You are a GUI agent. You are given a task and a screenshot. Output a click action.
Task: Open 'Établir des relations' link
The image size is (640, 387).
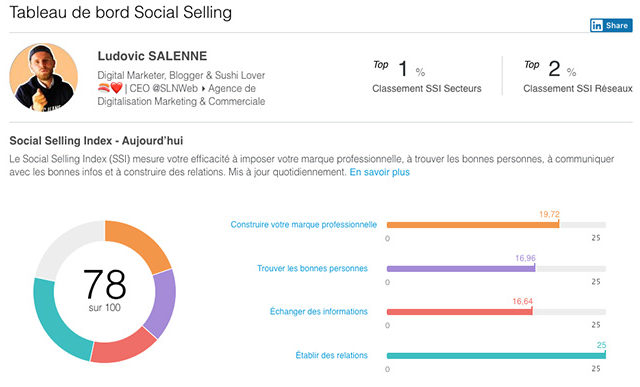pos(331,355)
